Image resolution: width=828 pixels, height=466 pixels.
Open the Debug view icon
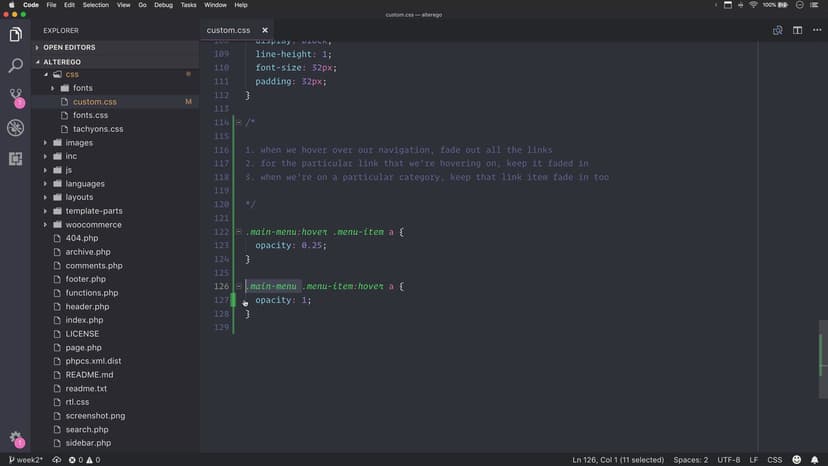click(15, 128)
